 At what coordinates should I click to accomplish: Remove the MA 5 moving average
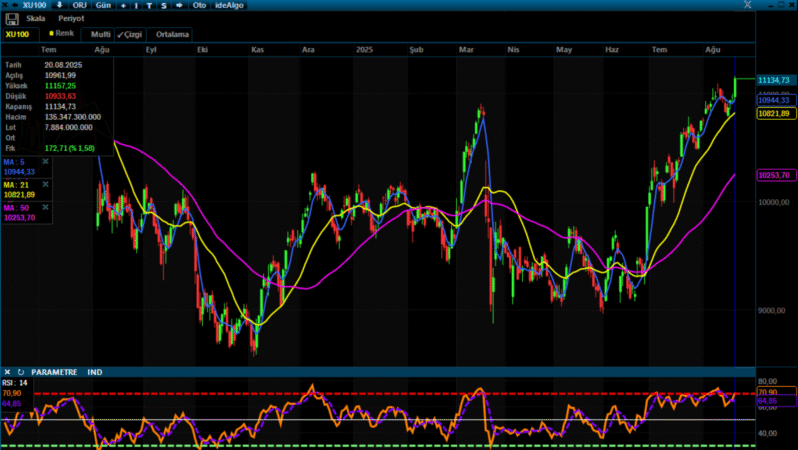click(x=45, y=160)
